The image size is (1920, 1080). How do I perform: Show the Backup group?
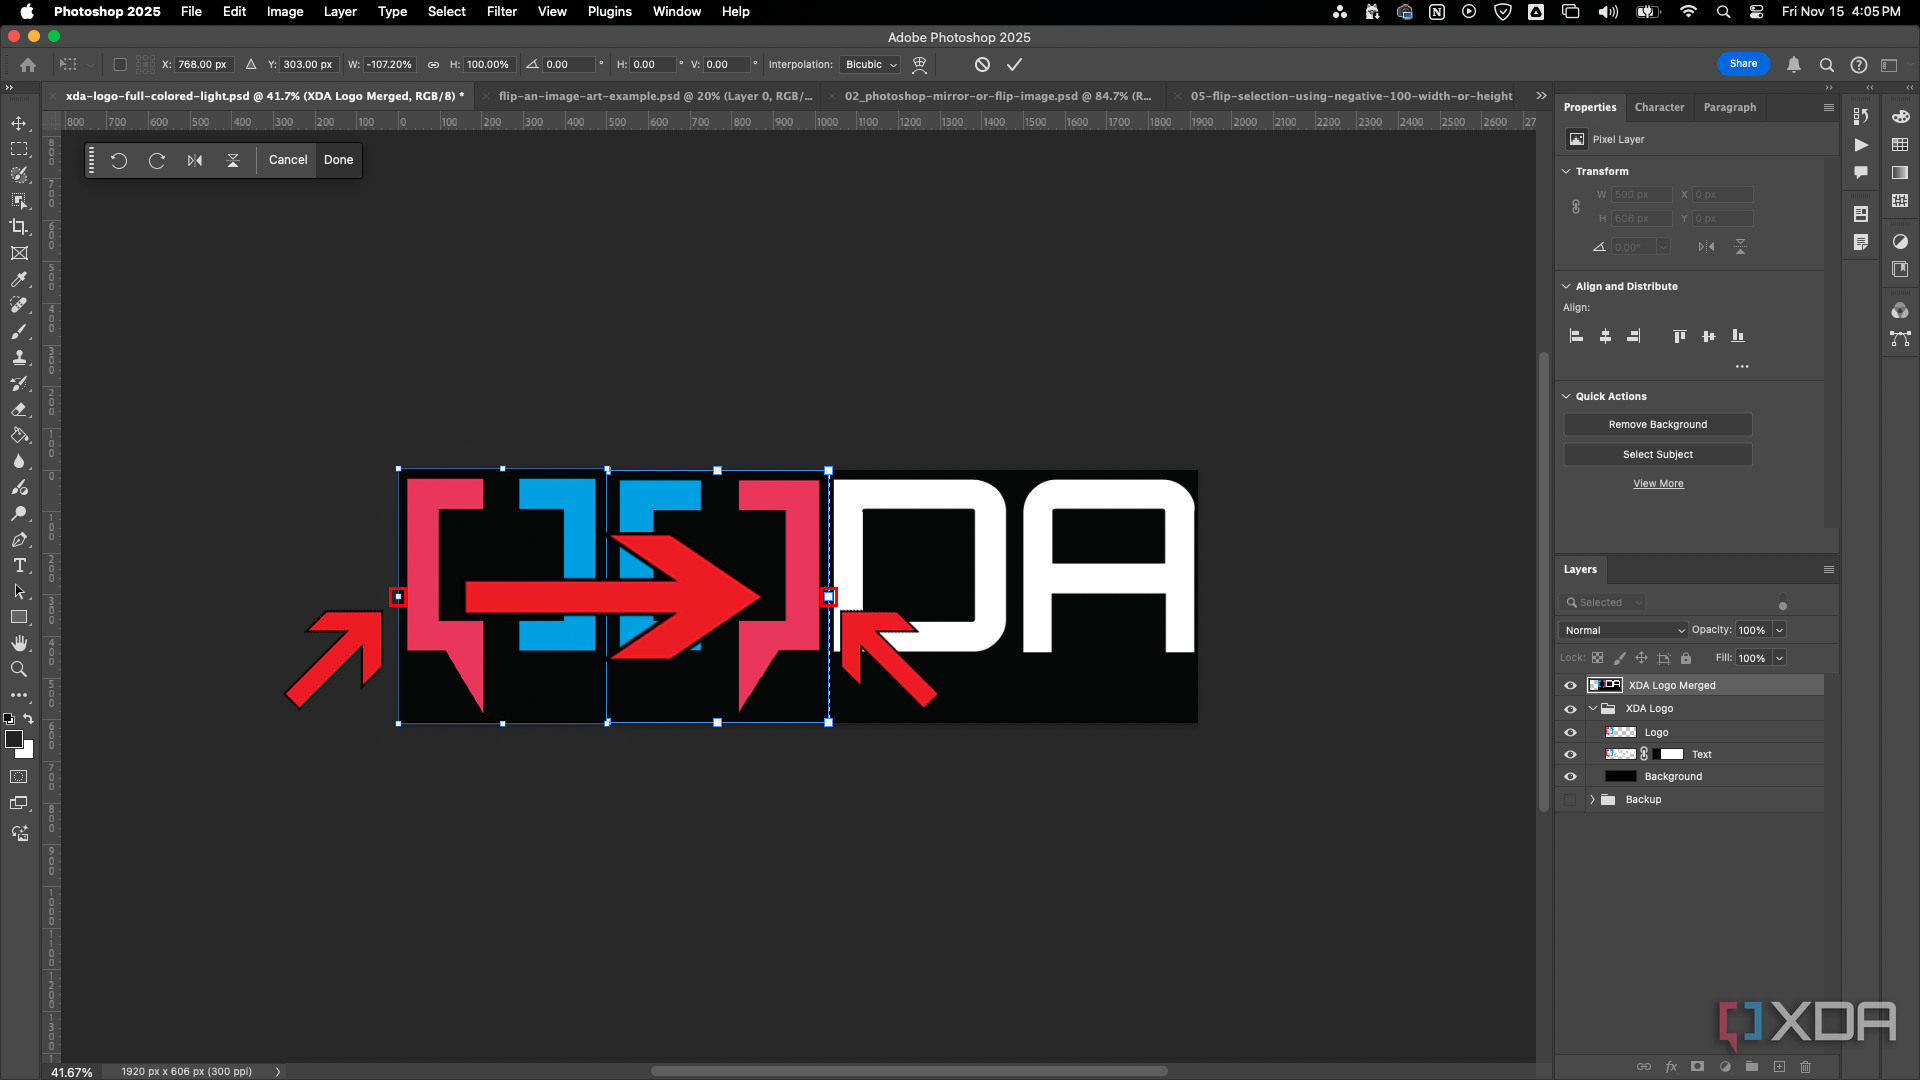tap(1570, 800)
